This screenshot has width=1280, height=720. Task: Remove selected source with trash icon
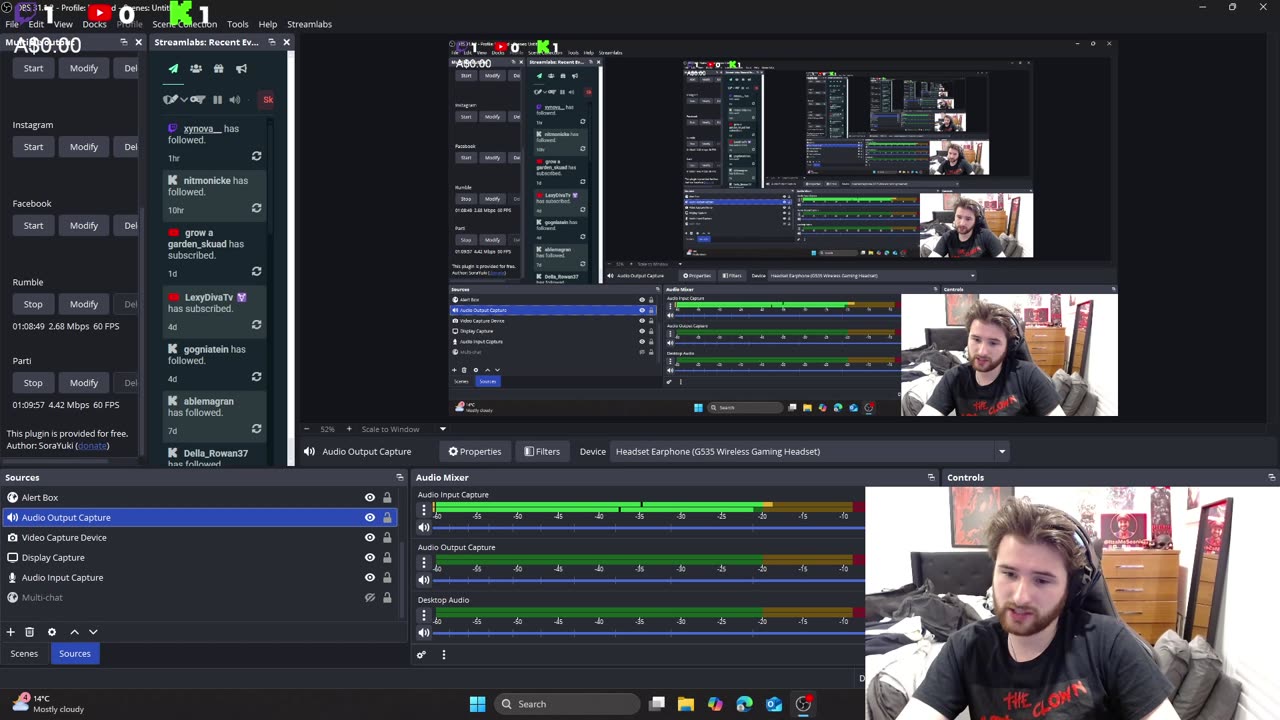tap(30, 632)
